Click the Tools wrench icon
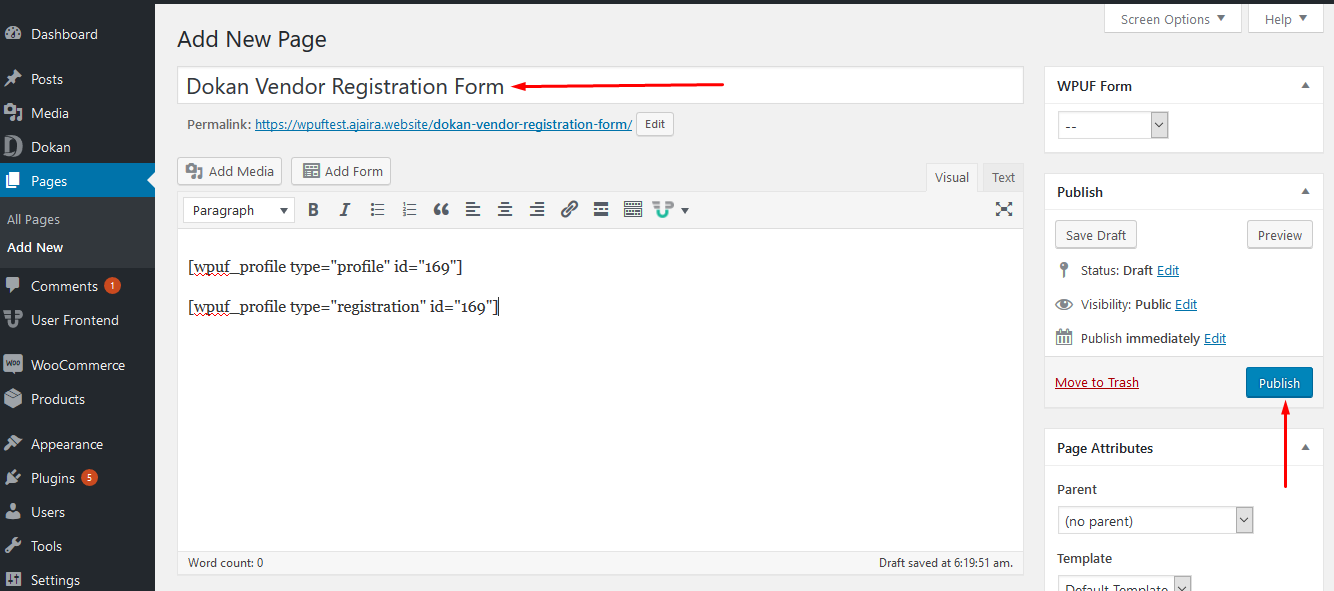 pyautogui.click(x=13, y=546)
